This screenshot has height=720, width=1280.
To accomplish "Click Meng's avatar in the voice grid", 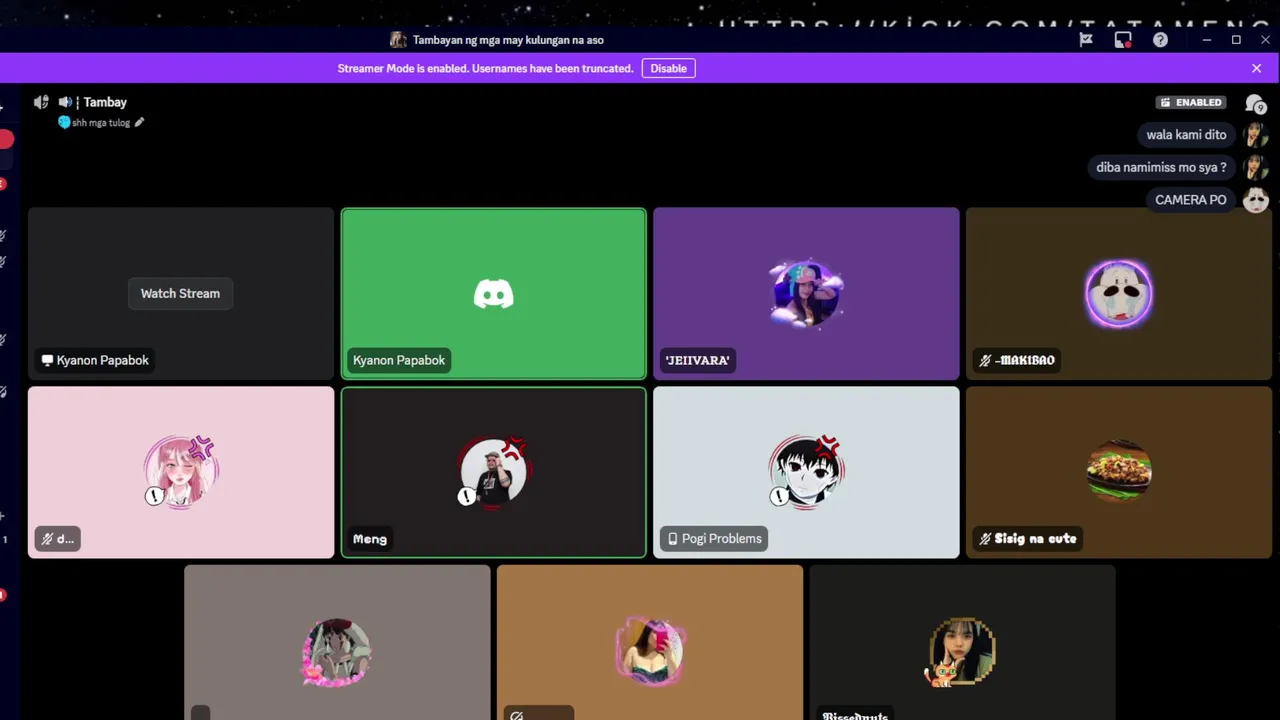I will pos(494,472).
